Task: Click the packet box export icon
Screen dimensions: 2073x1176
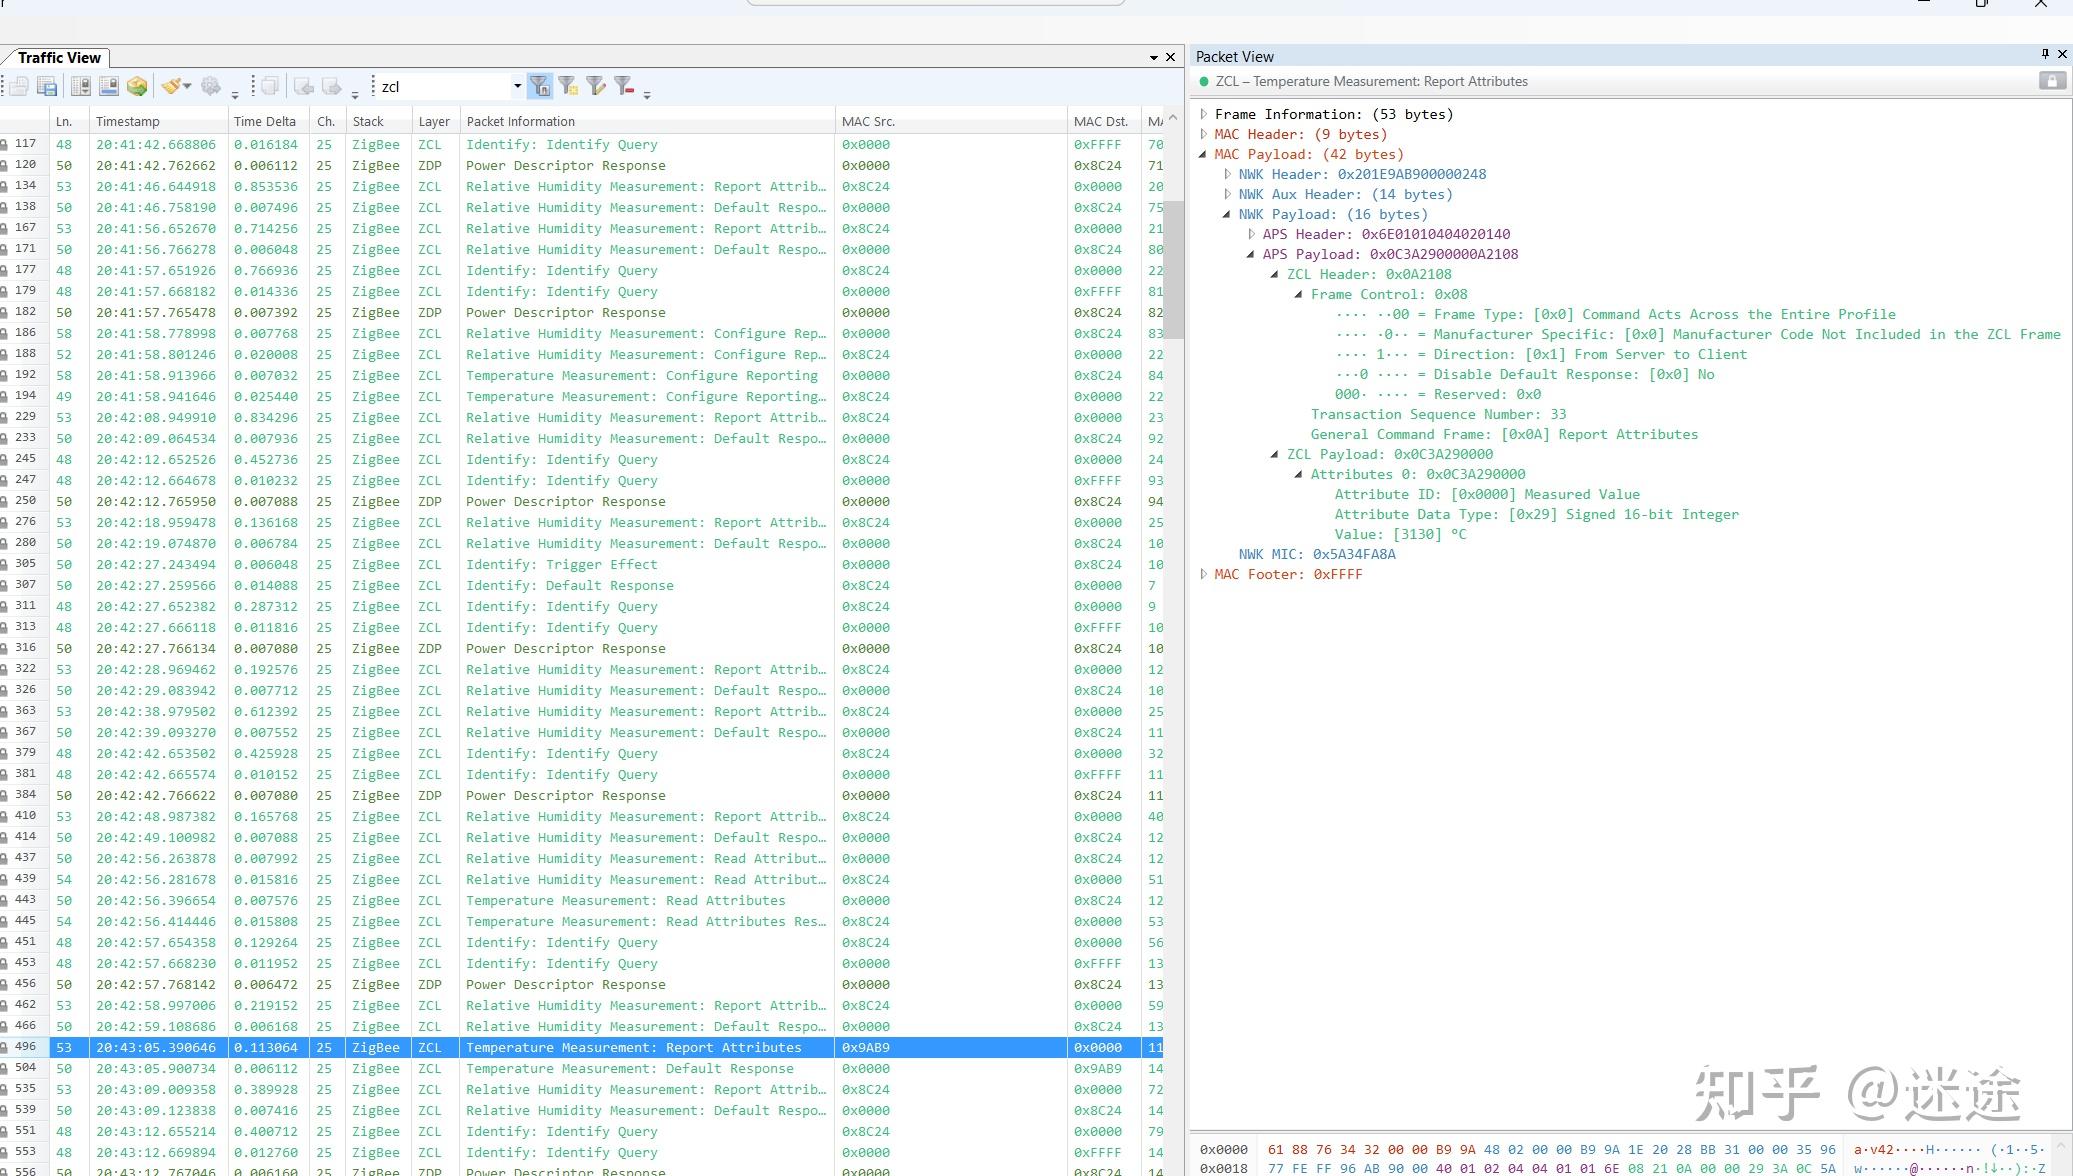Action: (137, 87)
